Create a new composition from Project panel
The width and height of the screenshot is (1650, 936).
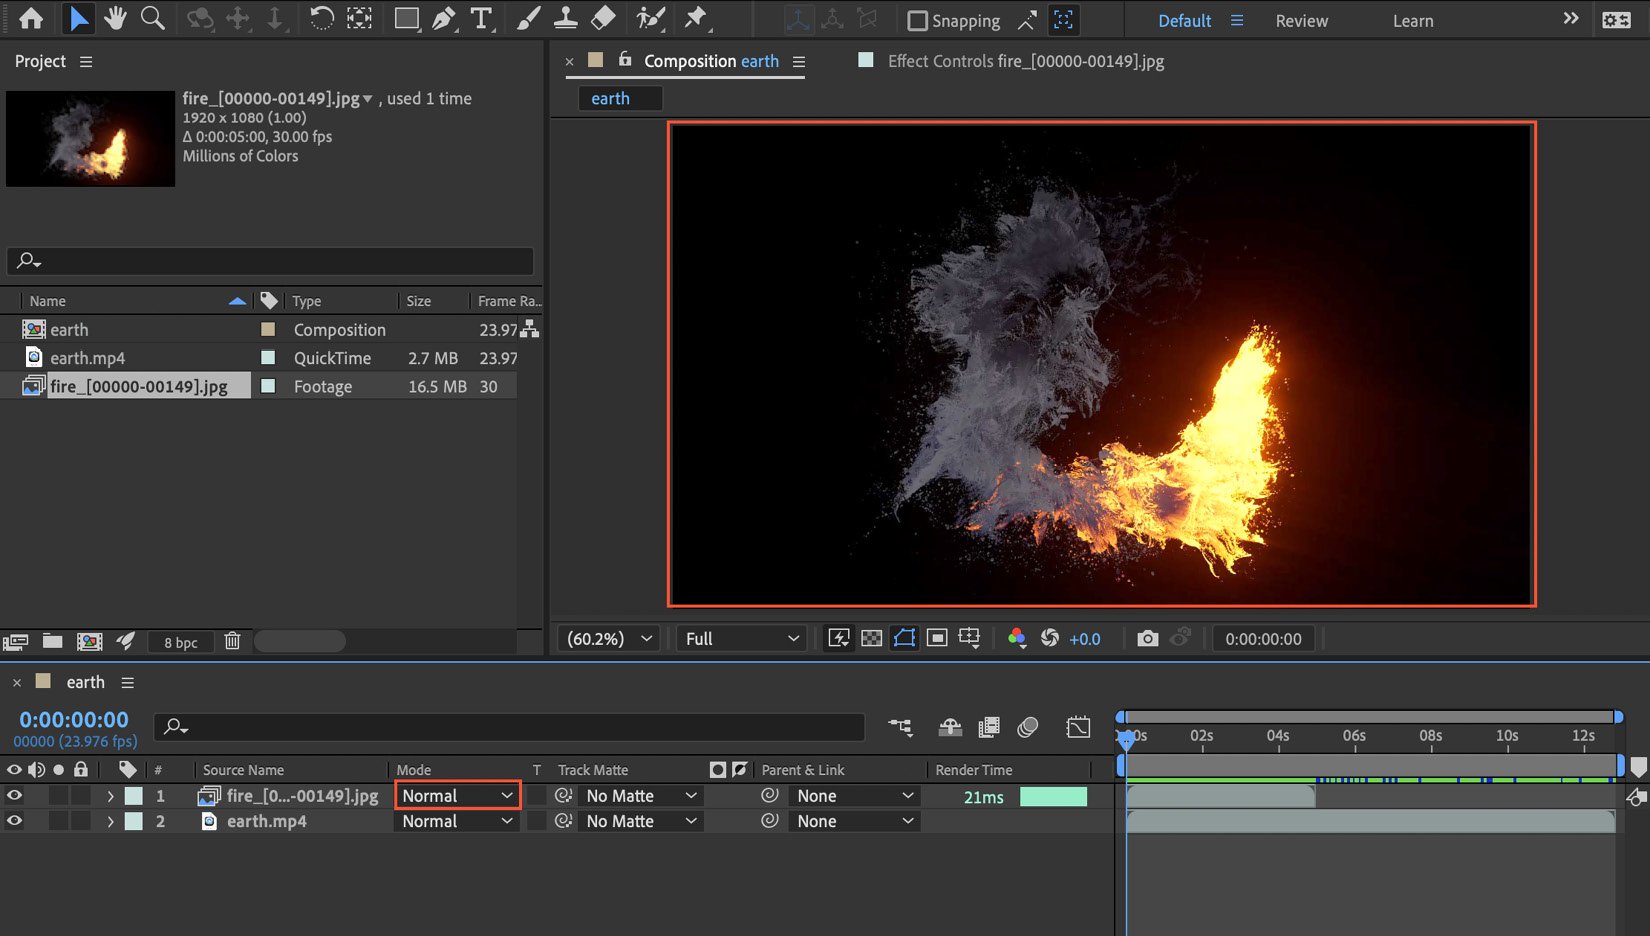[90, 642]
